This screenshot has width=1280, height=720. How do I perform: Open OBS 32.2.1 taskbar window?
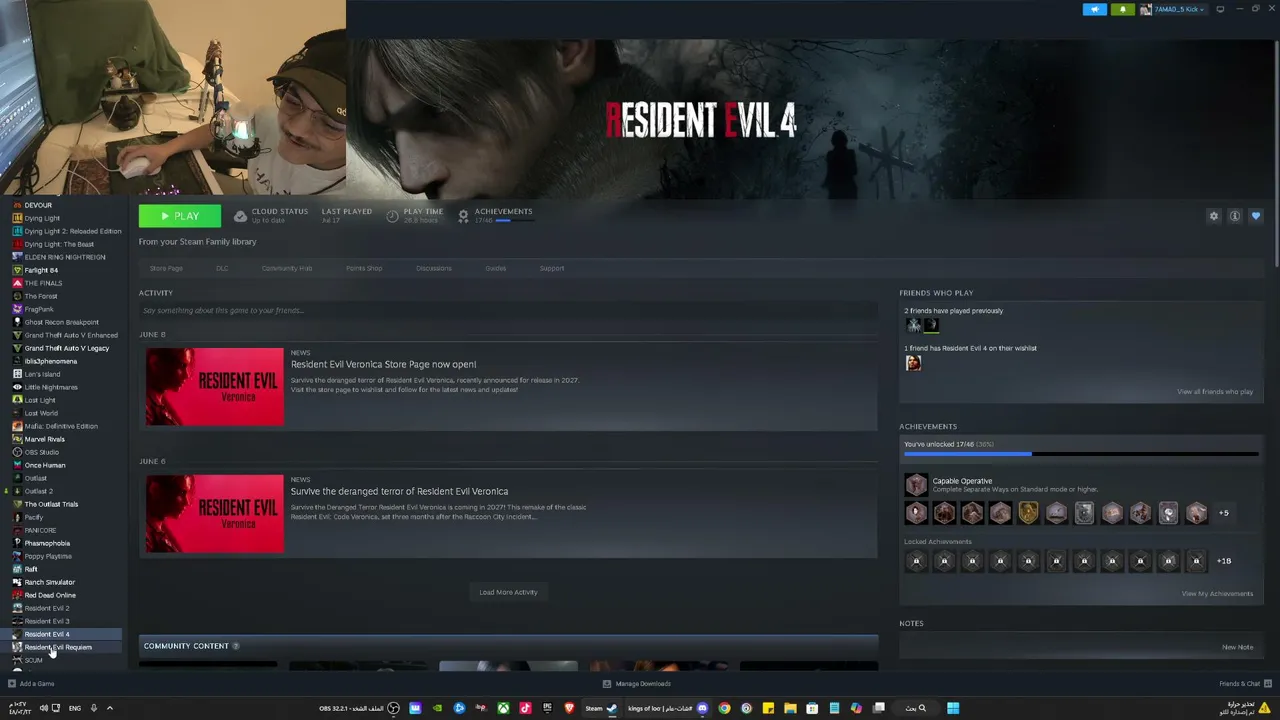359,708
